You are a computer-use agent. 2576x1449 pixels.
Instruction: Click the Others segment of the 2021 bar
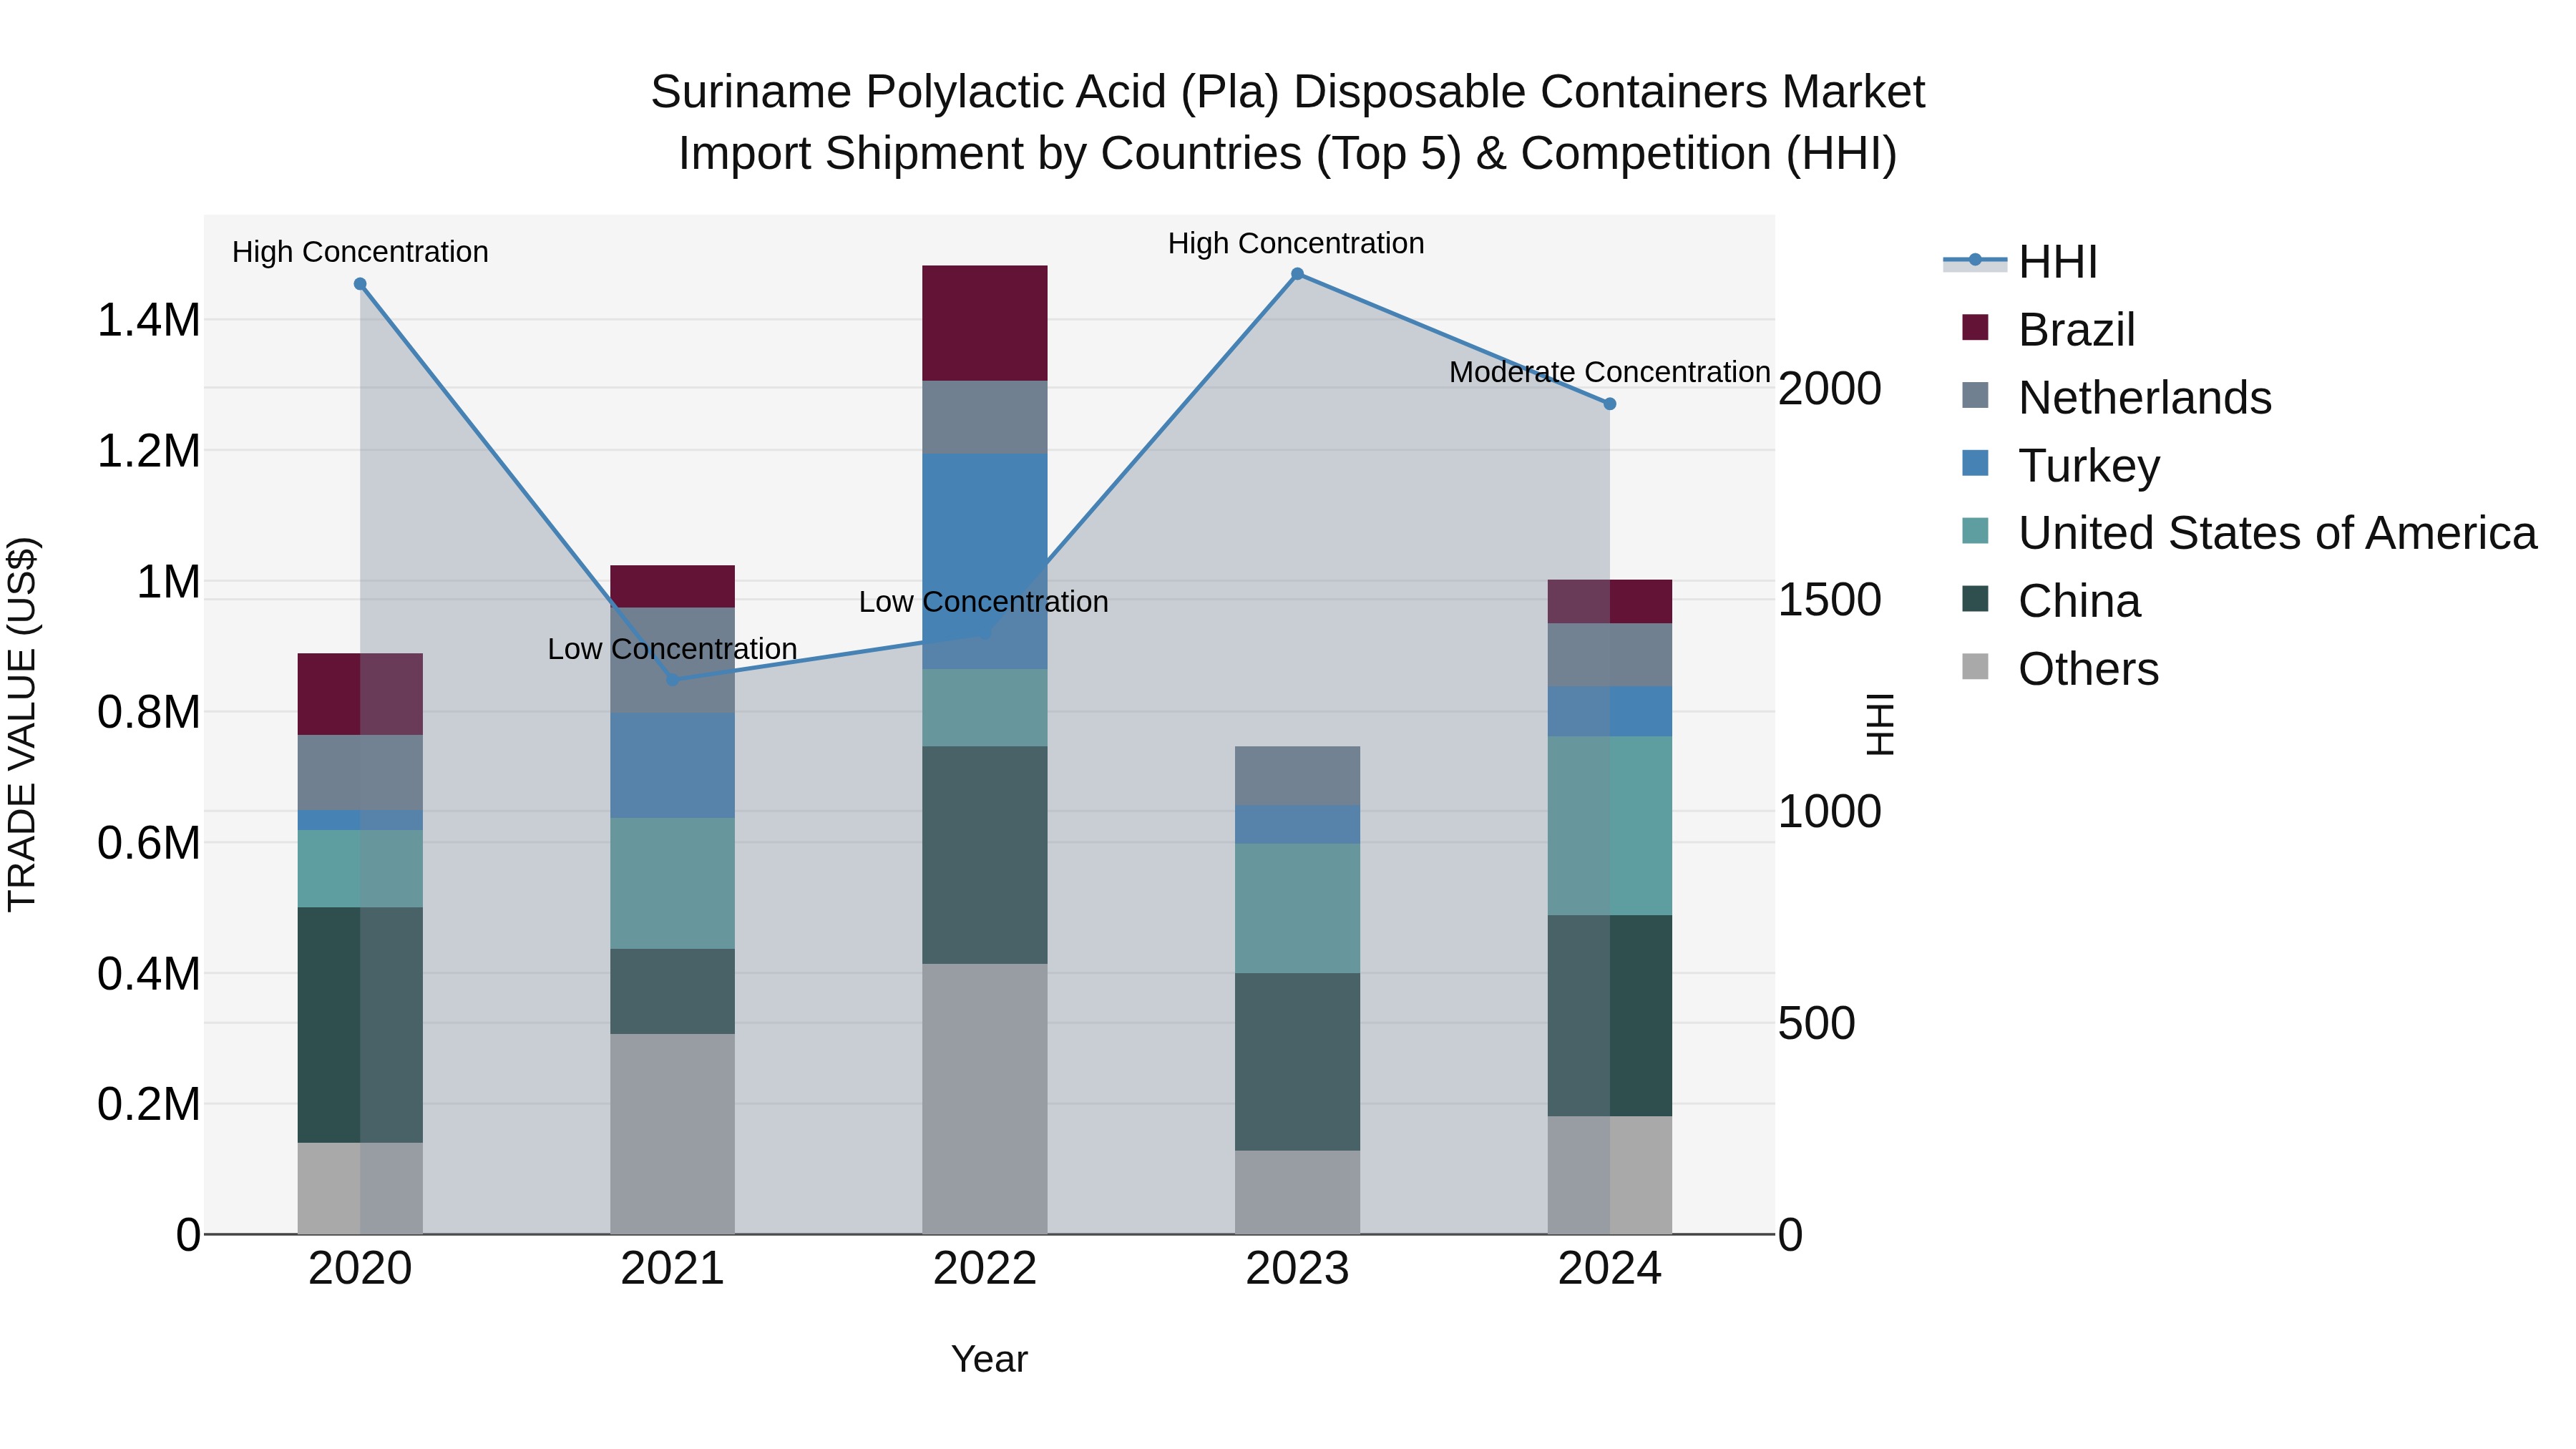tap(673, 1134)
